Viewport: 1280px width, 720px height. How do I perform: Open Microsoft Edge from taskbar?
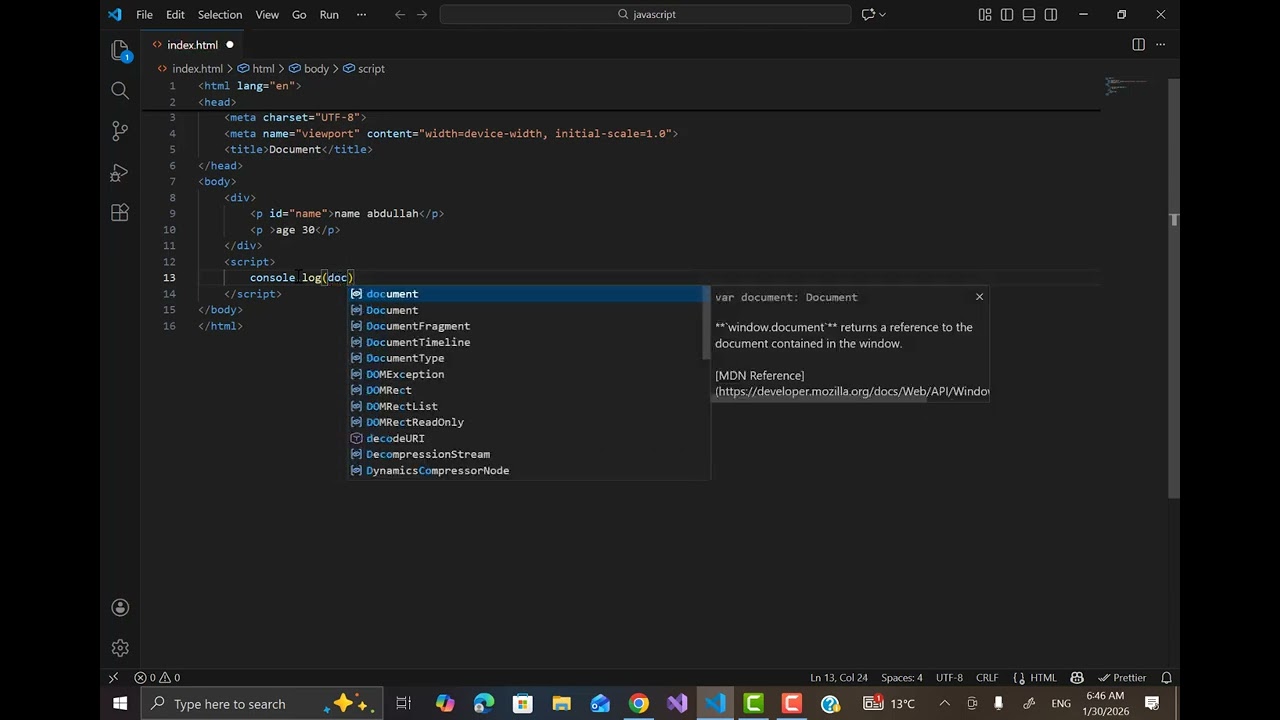tap(484, 704)
